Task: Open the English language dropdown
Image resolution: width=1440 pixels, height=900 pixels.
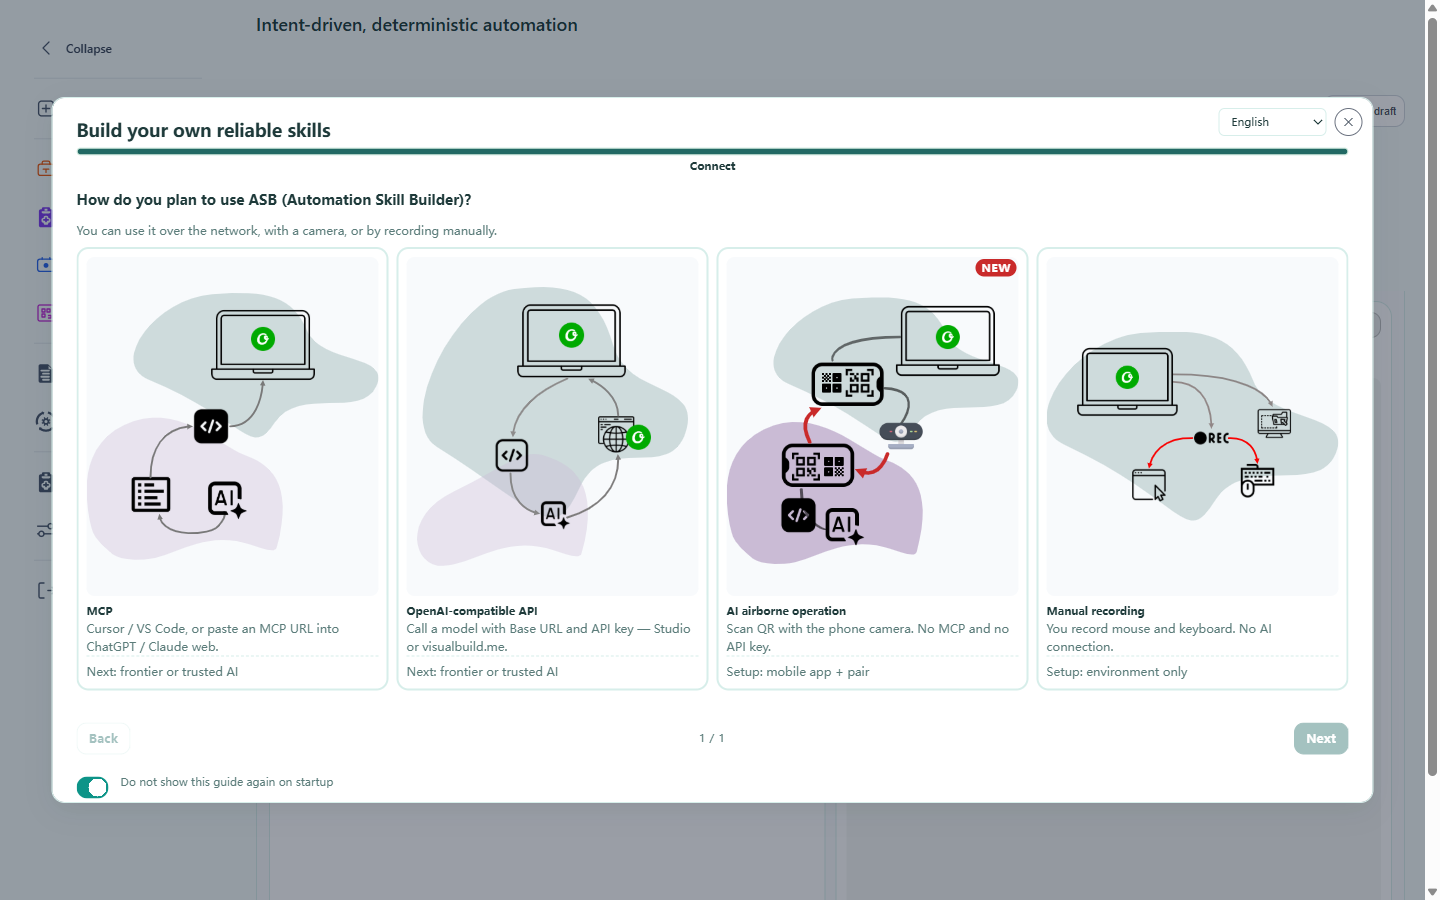Action: pyautogui.click(x=1272, y=122)
